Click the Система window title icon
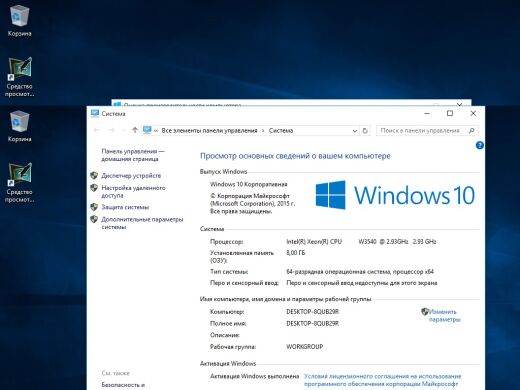 click(x=95, y=113)
